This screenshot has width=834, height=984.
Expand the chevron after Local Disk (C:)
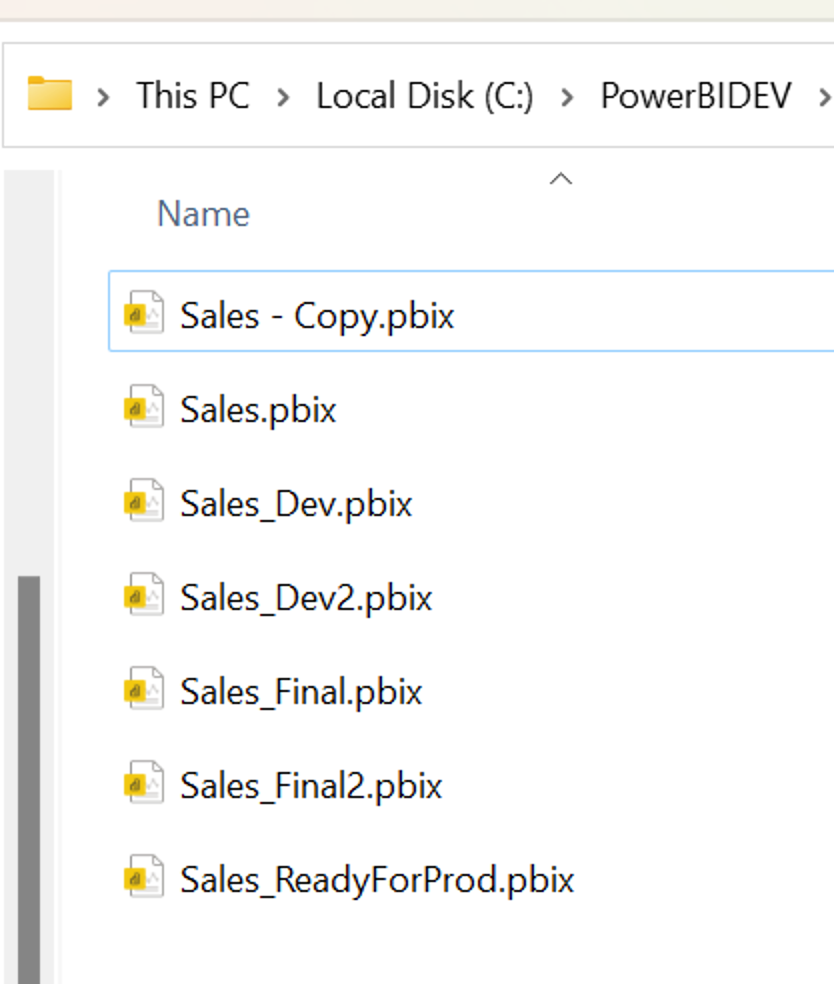point(567,97)
